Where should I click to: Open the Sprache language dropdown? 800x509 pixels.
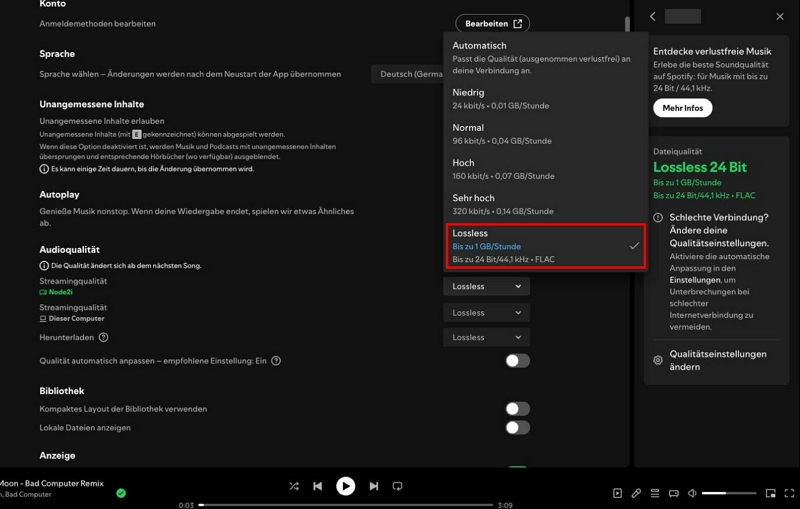coord(407,74)
